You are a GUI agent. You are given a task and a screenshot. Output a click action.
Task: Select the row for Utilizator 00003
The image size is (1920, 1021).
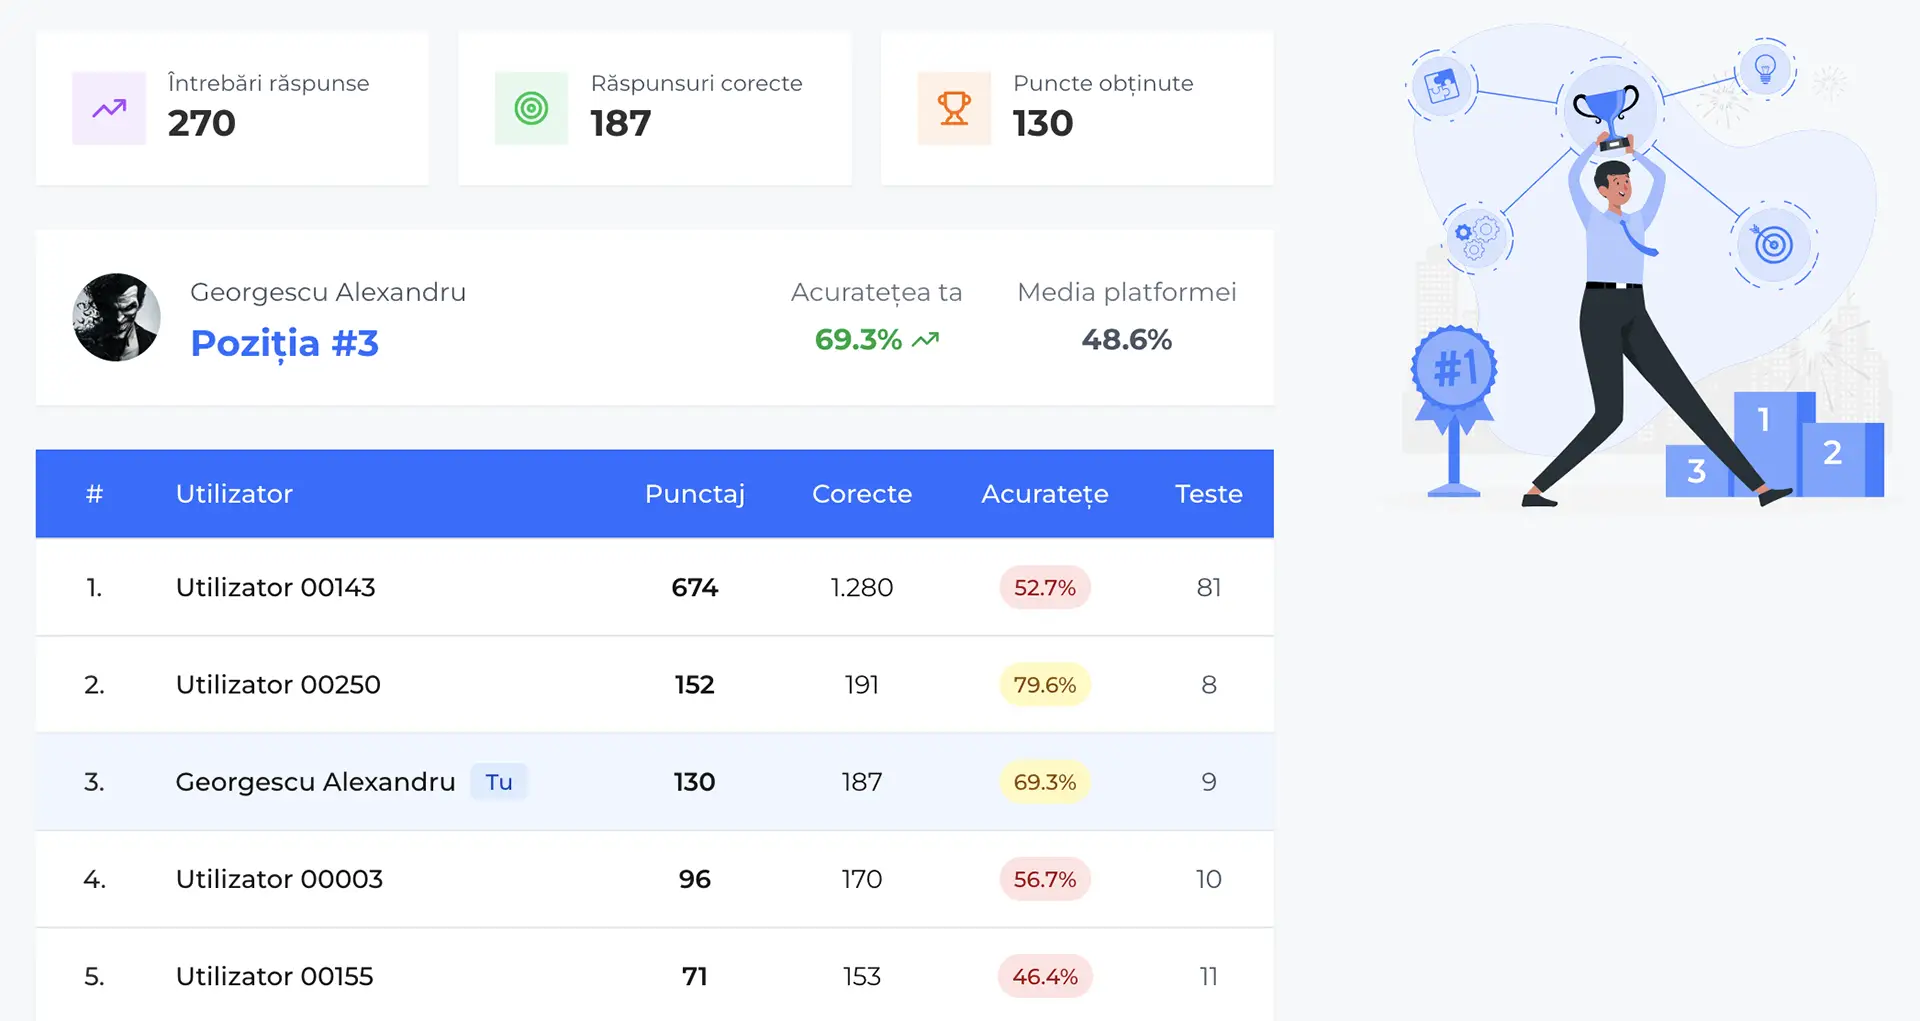[655, 879]
